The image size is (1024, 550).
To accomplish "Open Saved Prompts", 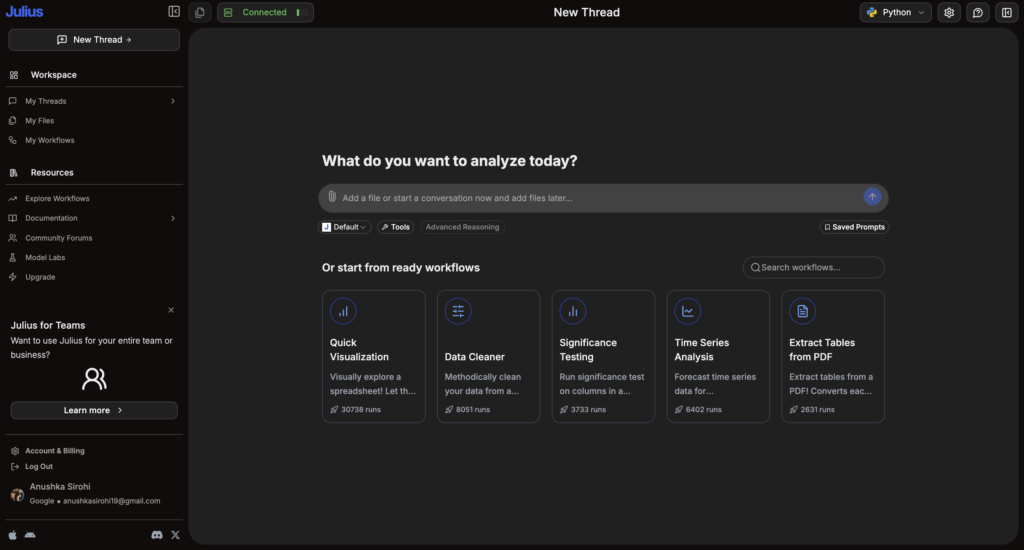I will (854, 227).
